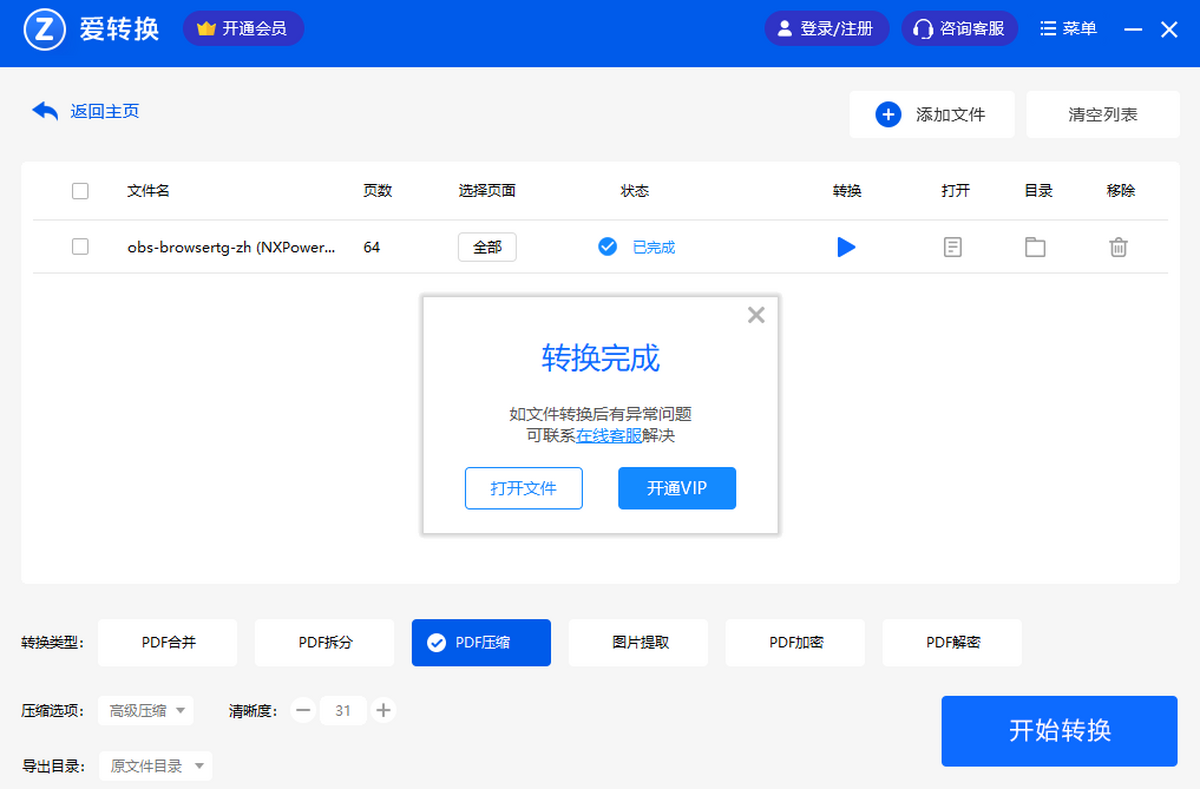Toggle the select-all checkbox in header
This screenshot has width=1200, height=789.
pos(80,191)
